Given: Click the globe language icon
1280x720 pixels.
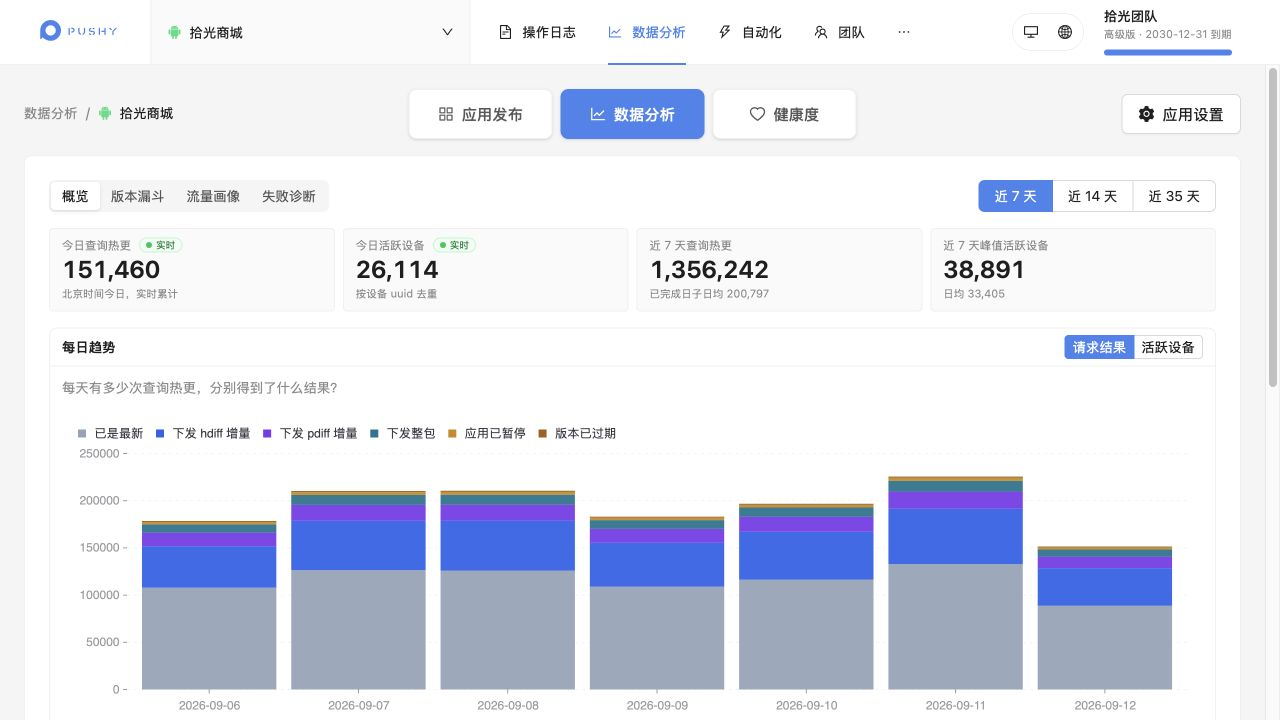Looking at the screenshot, I should coord(1065,32).
